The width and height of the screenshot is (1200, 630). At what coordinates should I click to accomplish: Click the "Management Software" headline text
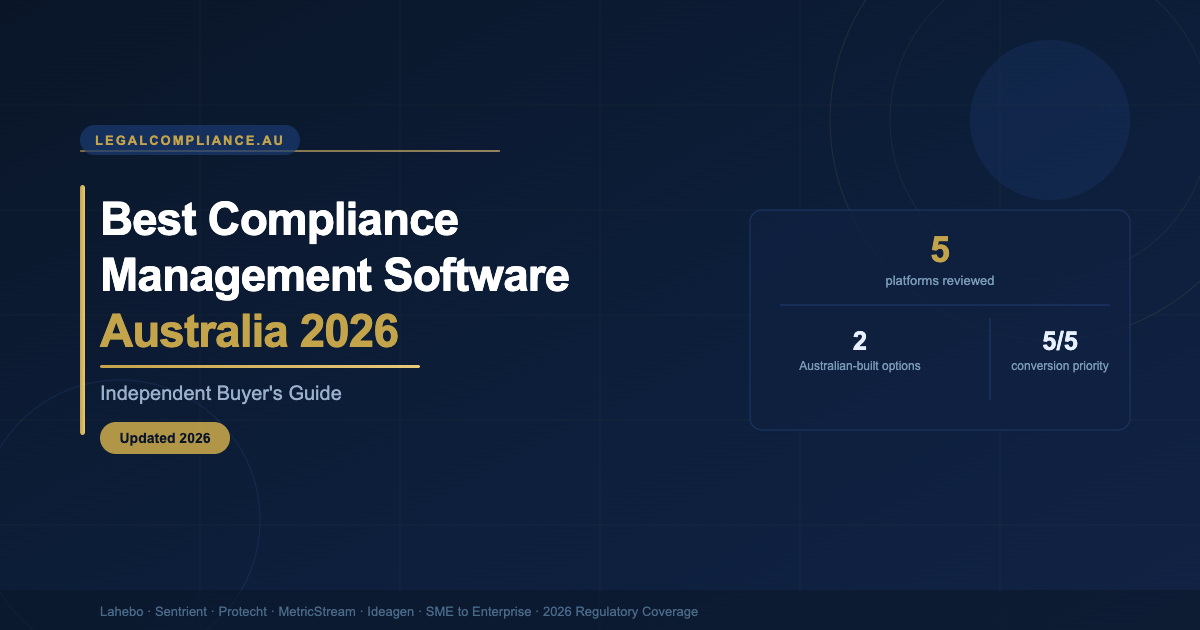click(335, 274)
